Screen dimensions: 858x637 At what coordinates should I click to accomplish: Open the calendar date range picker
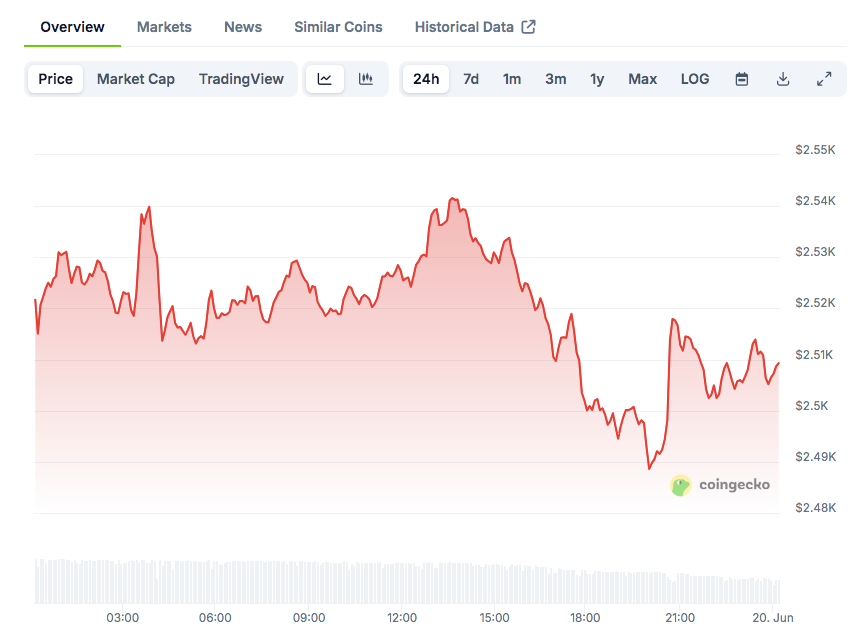click(x=742, y=79)
